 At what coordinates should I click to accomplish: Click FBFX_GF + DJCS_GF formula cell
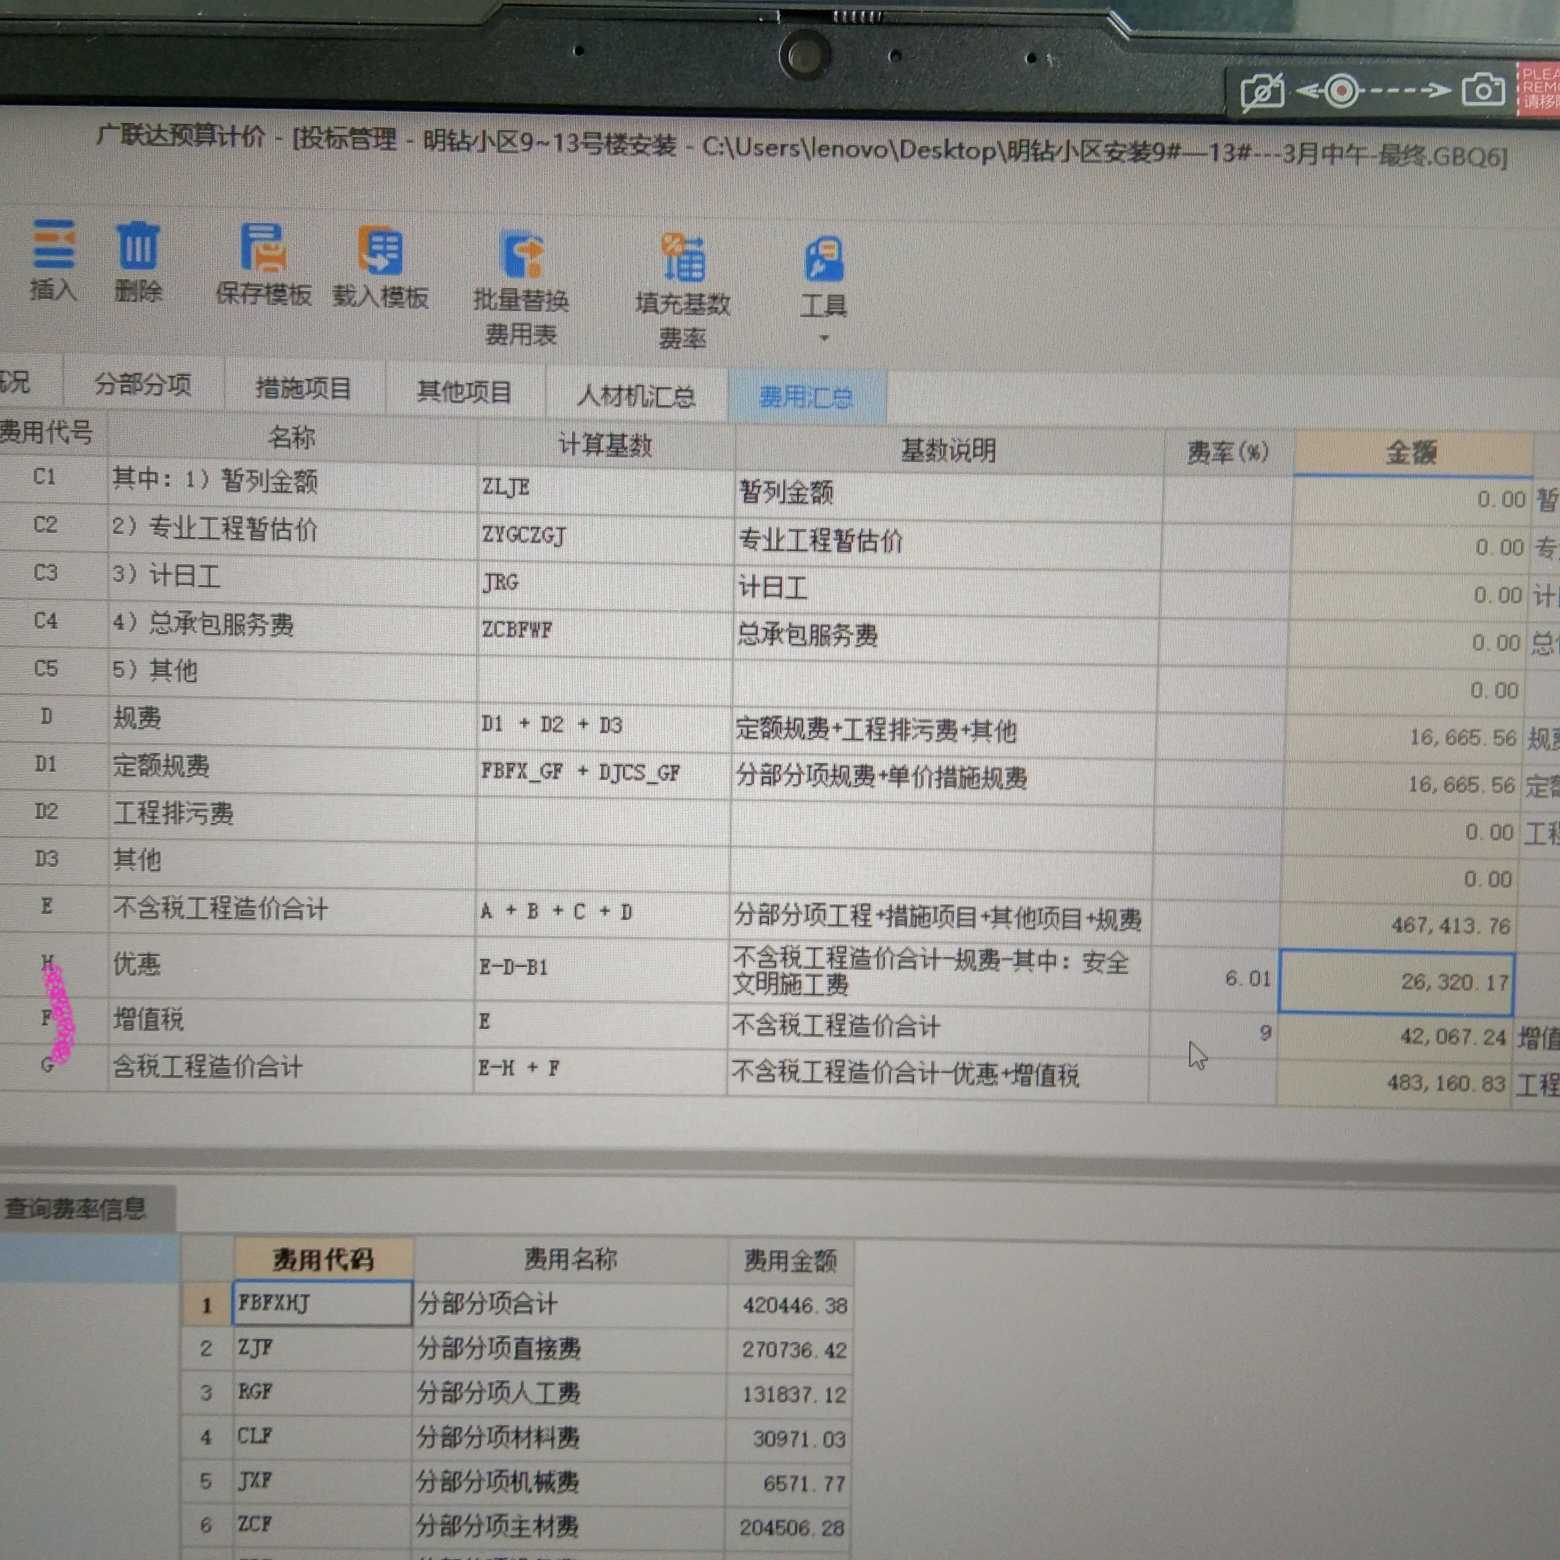pyautogui.click(x=603, y=773)
